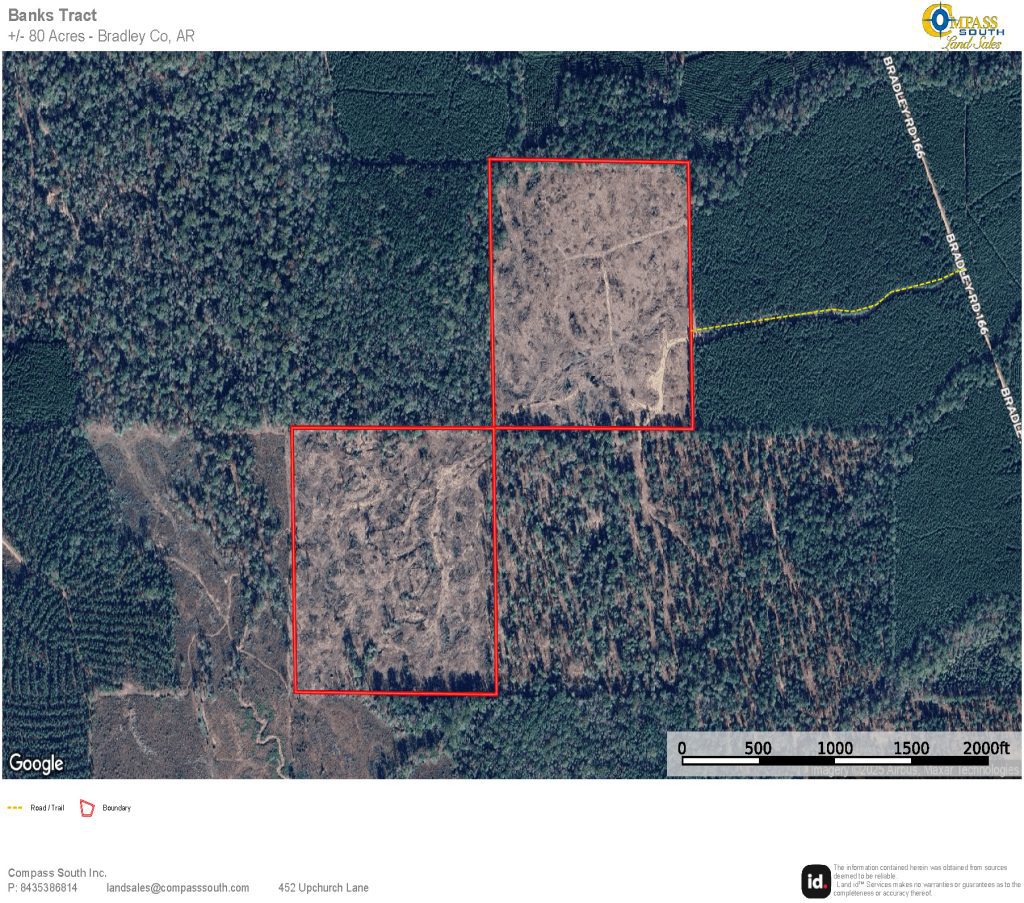1024x903 pixels.
Task: Click the corner where both parcels meet
Action: (x=493, y=427)
